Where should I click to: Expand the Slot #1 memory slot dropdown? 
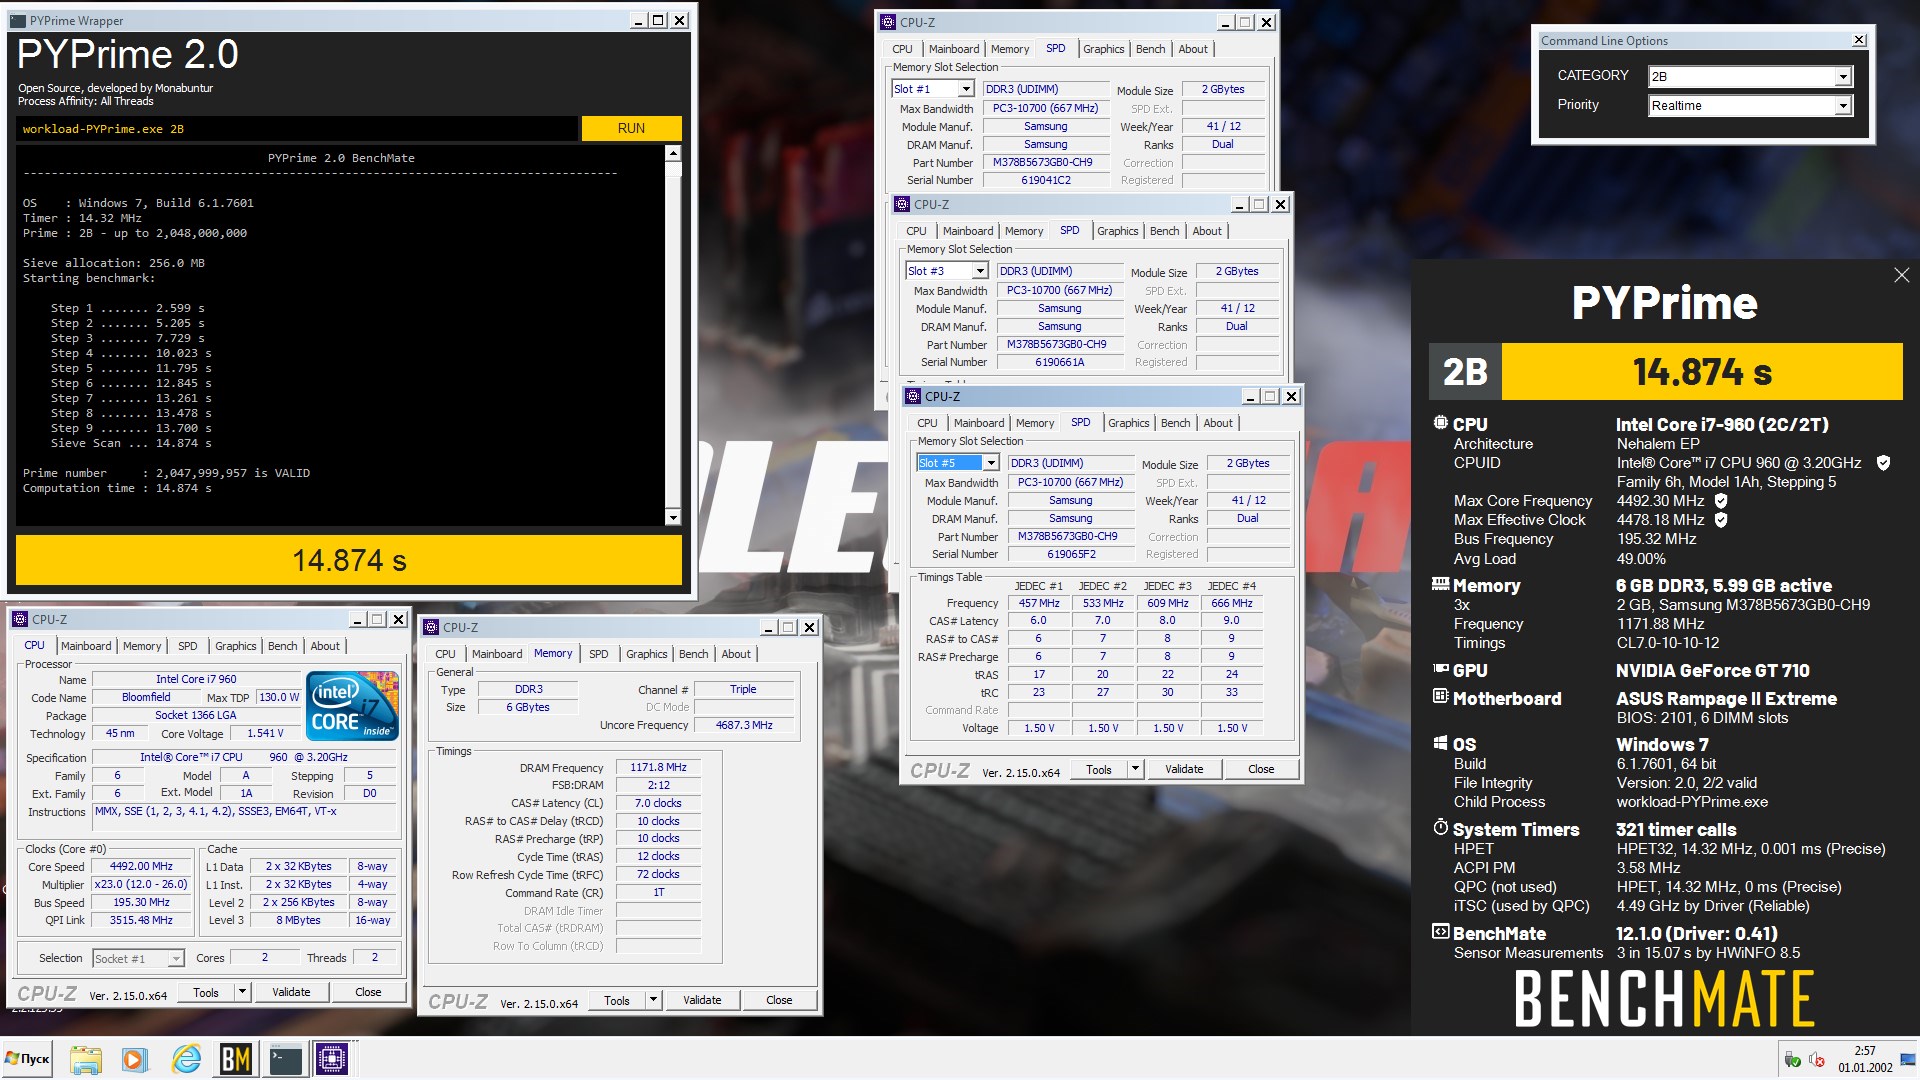coord(966,89)
